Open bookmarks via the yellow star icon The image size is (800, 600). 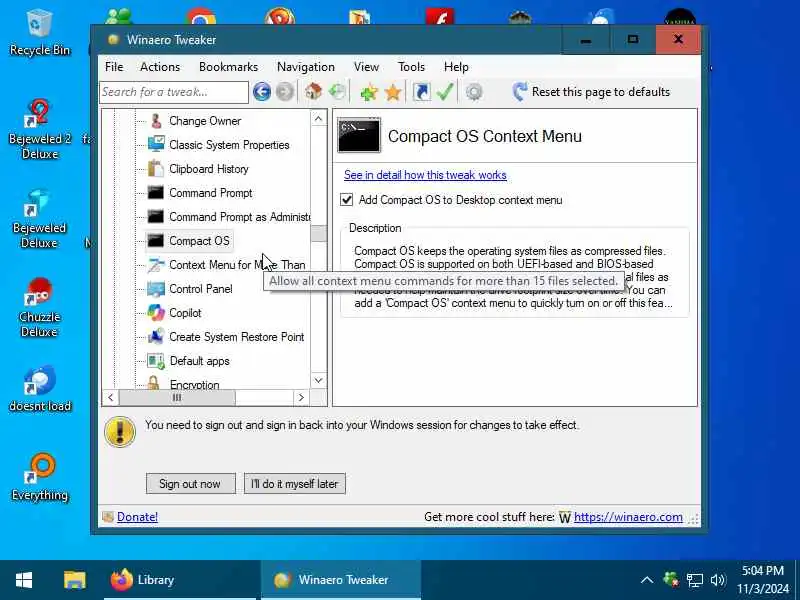[x=392, y=92]
